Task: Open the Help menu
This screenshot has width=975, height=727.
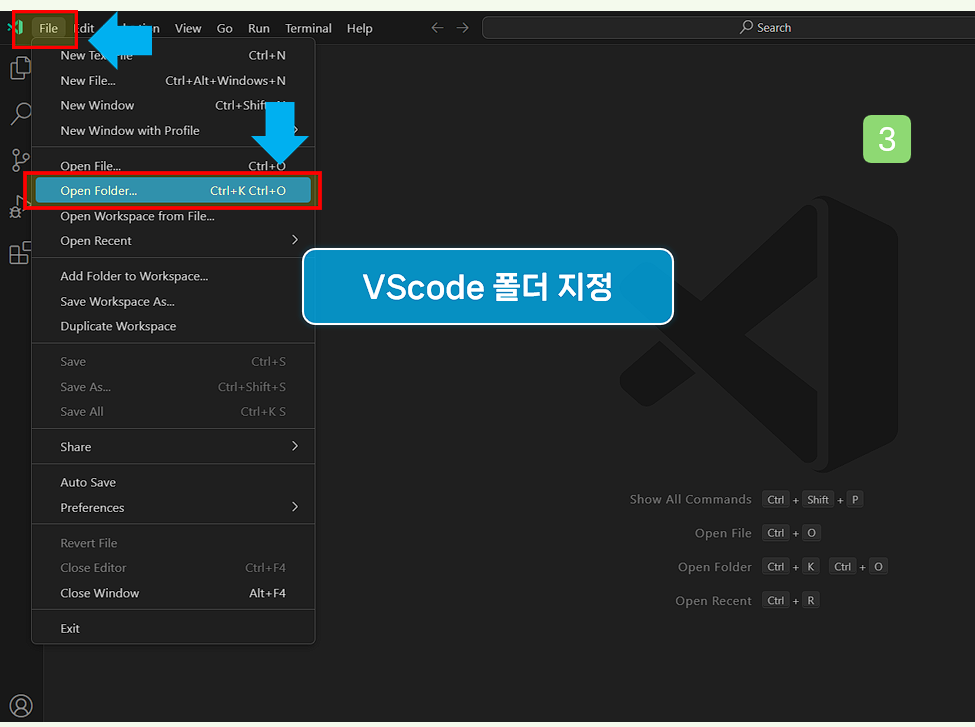Action: point(359,28)
